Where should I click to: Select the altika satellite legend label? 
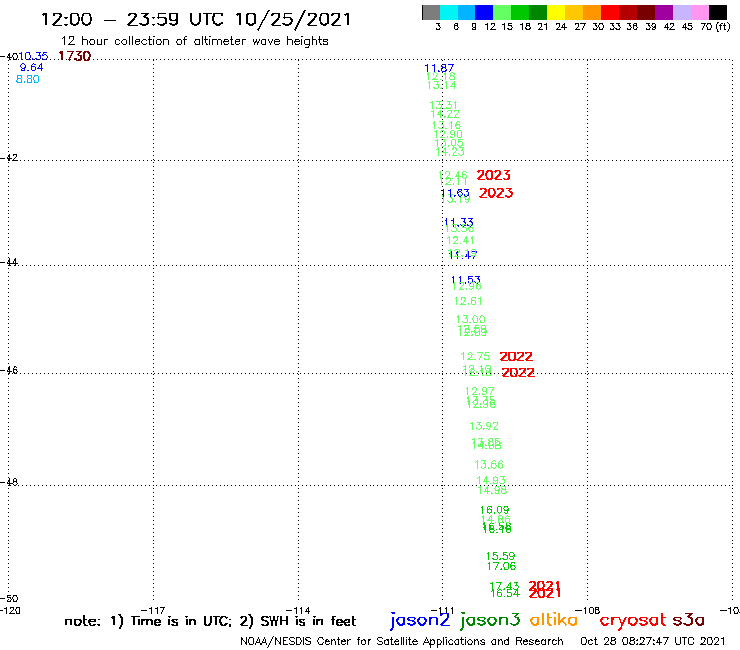pyautogui.click(x=554, y=620)
